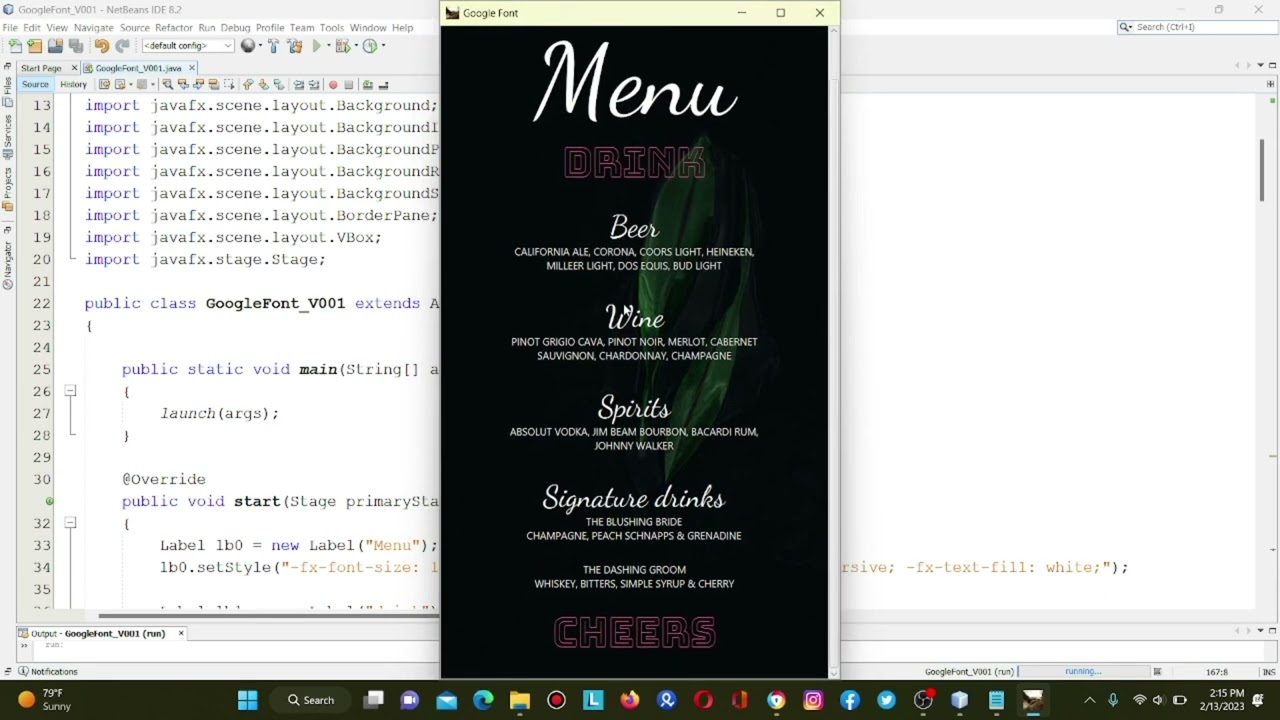Open the Profile Project dropdown arrow
Viewport: 1280px width, 720px height.
coord(383,46)
